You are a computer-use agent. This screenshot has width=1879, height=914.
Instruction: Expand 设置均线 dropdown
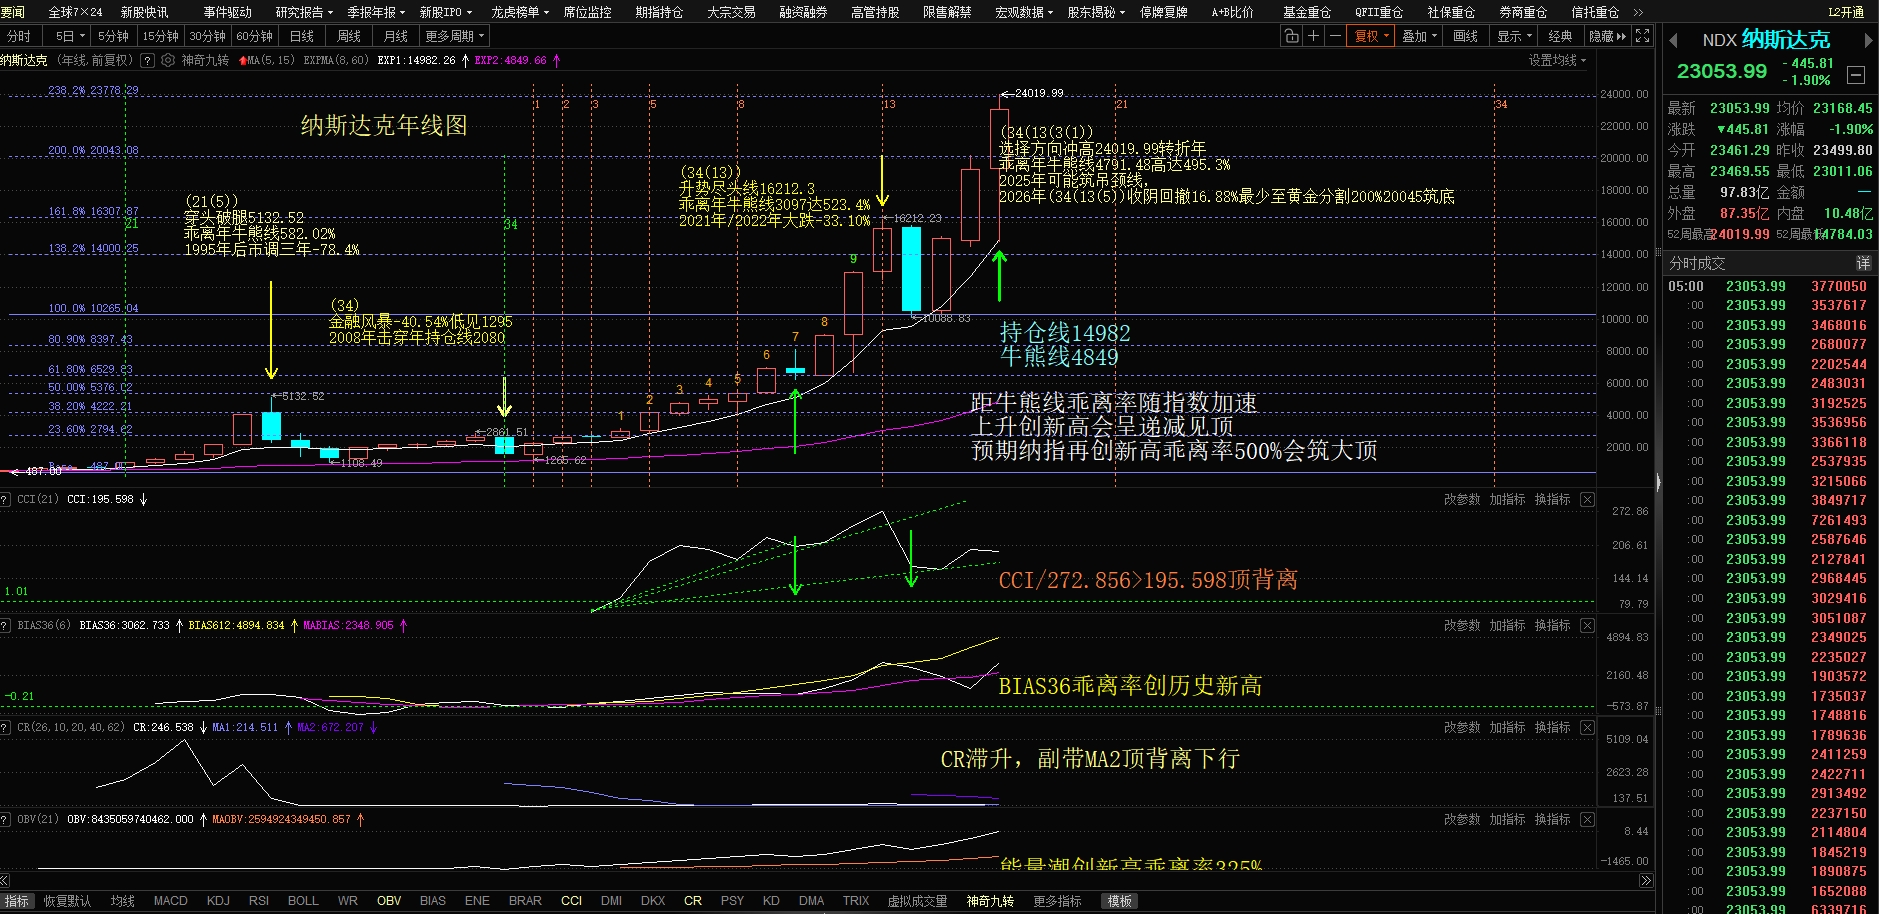(x=1557, y=60)
